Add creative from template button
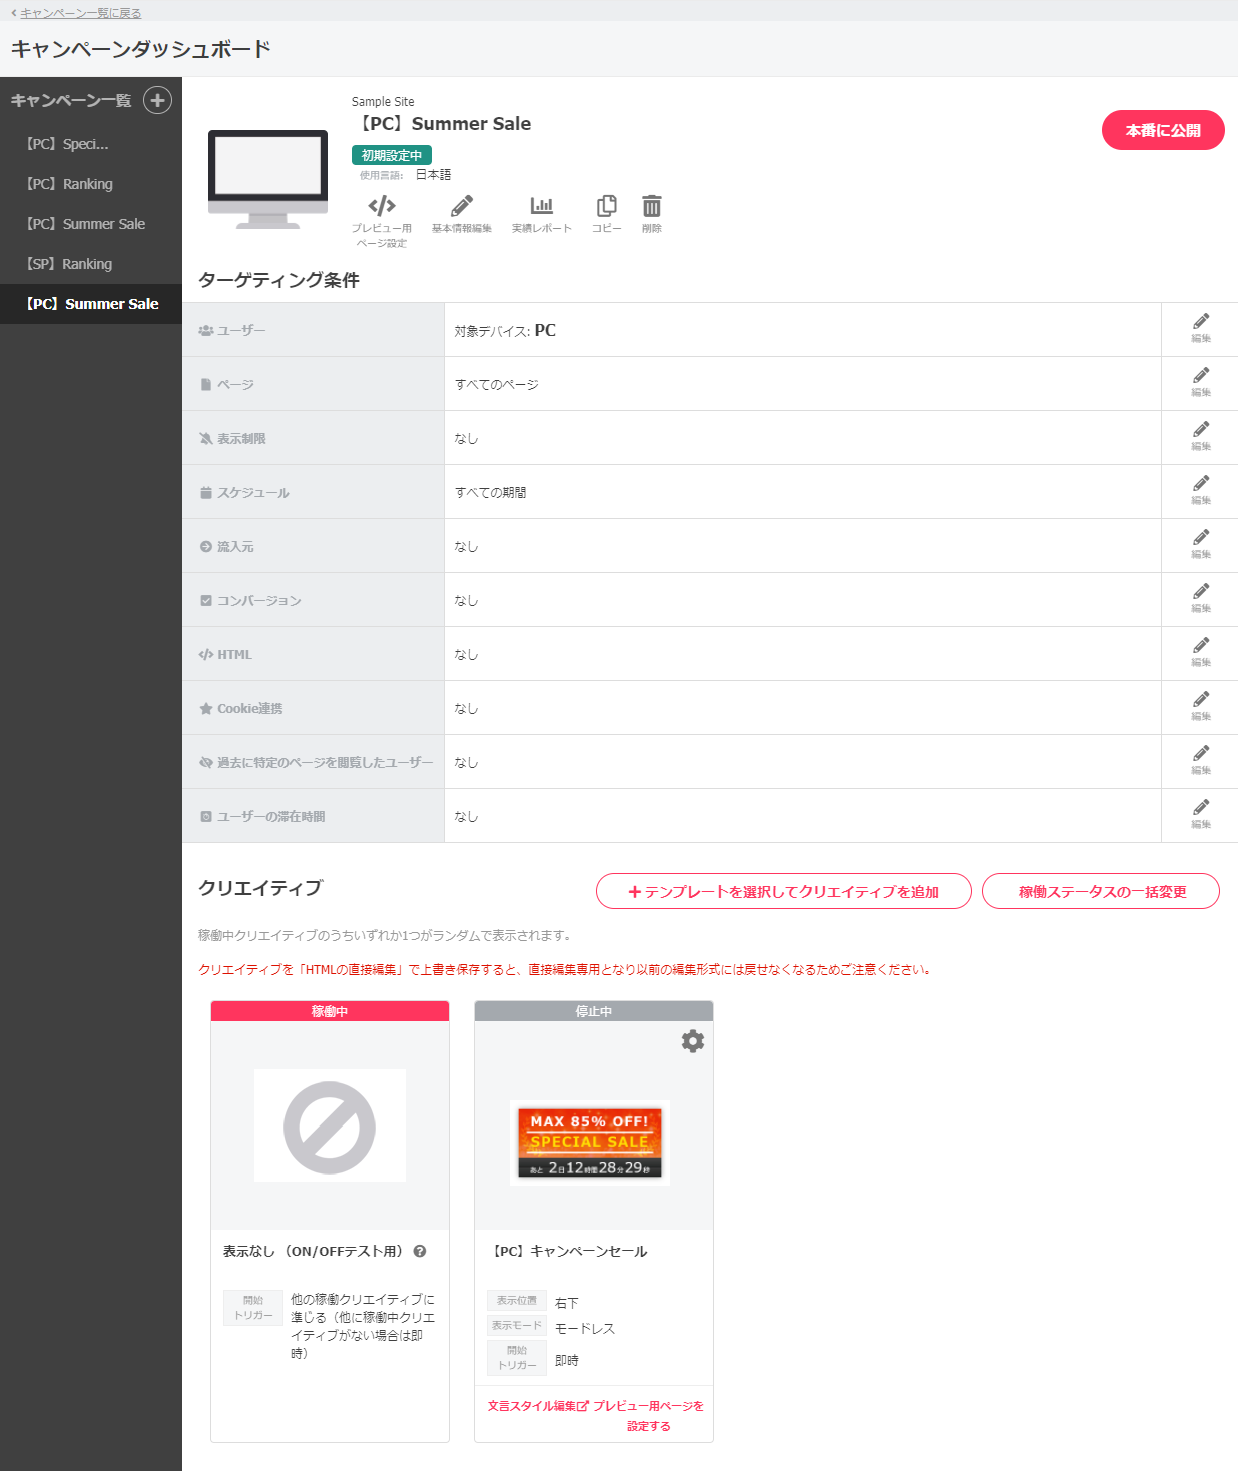 click(783, 891)
